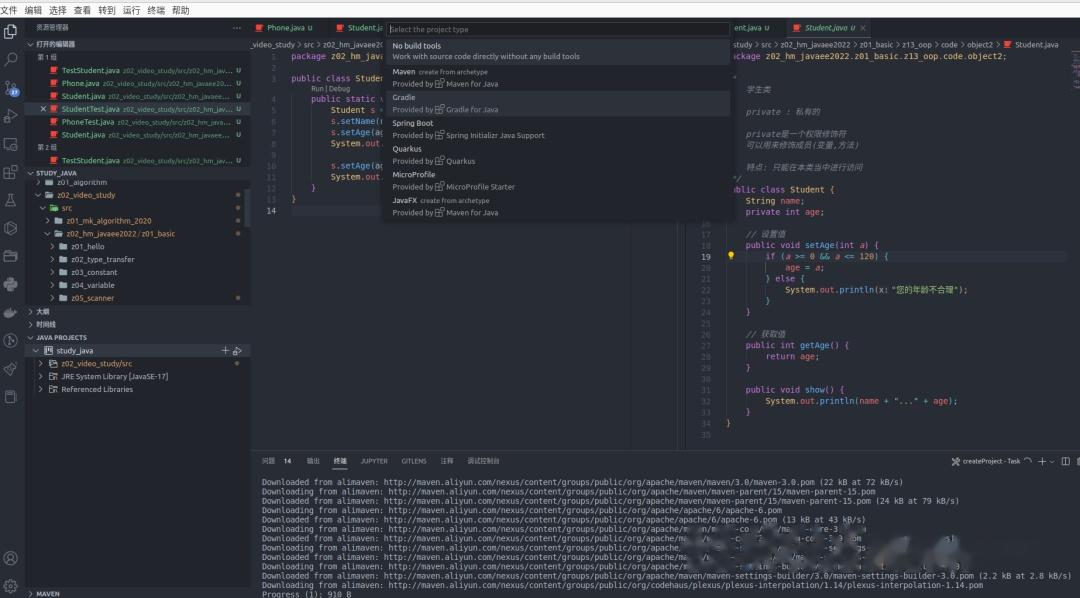Click the project type search input
Screen dimensions: 1080x598
pyautogui.click(x=558, y=29)
